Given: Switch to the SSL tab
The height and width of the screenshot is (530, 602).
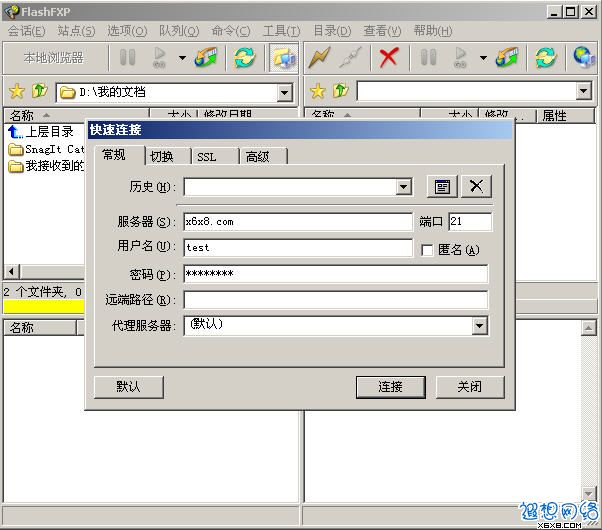Looking at the screenshot, I should coord(216,156).
